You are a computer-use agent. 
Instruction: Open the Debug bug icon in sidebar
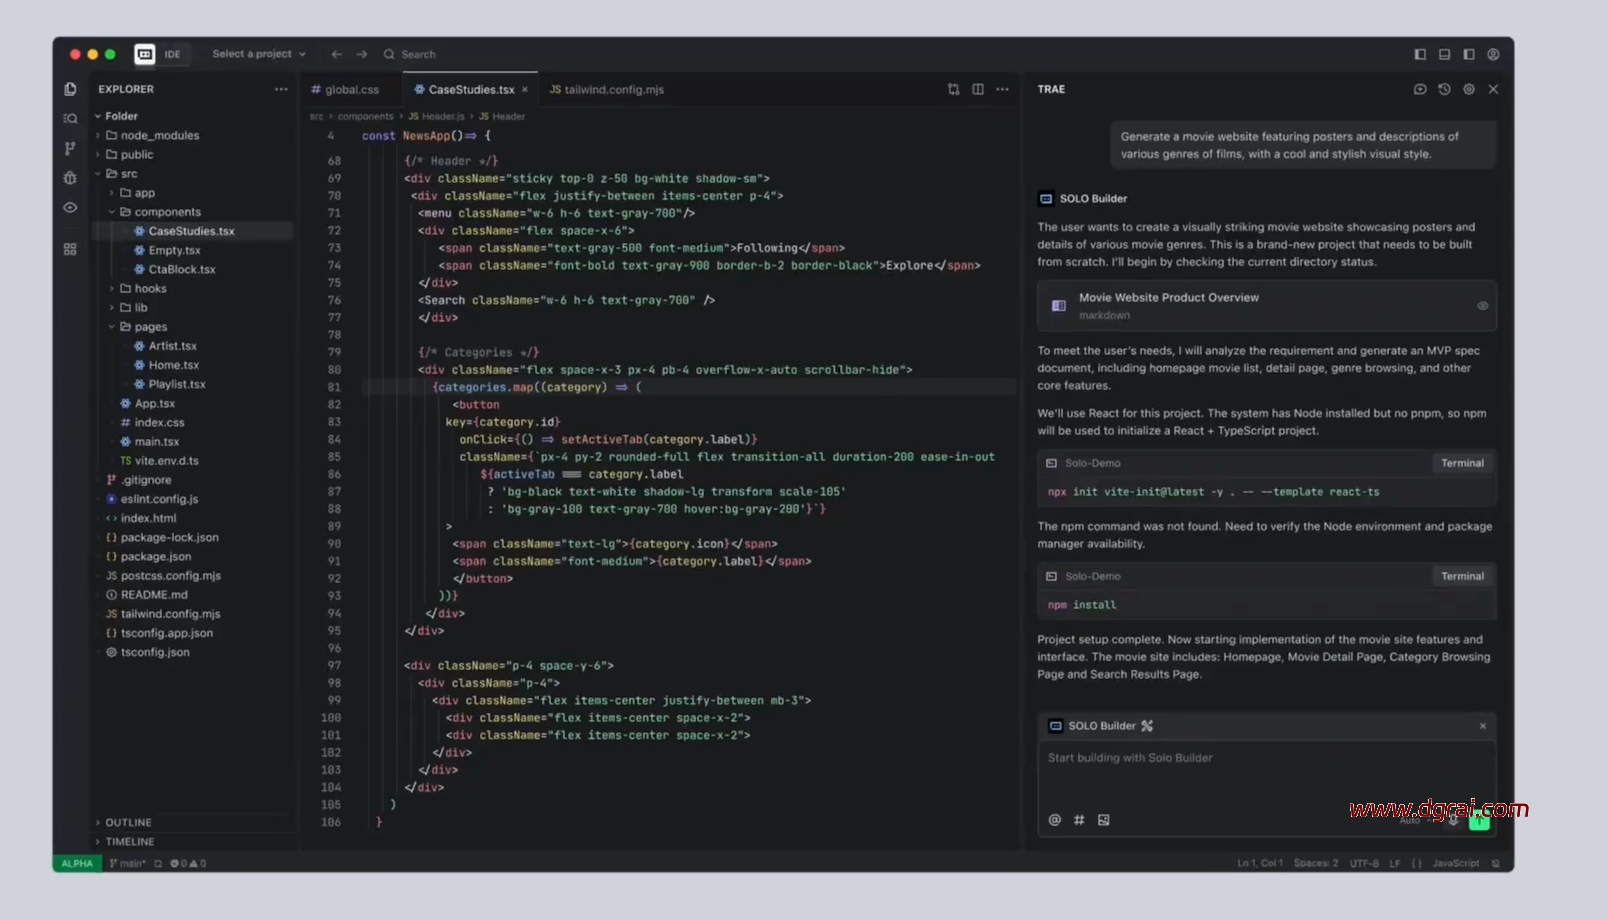coord(70,178)
